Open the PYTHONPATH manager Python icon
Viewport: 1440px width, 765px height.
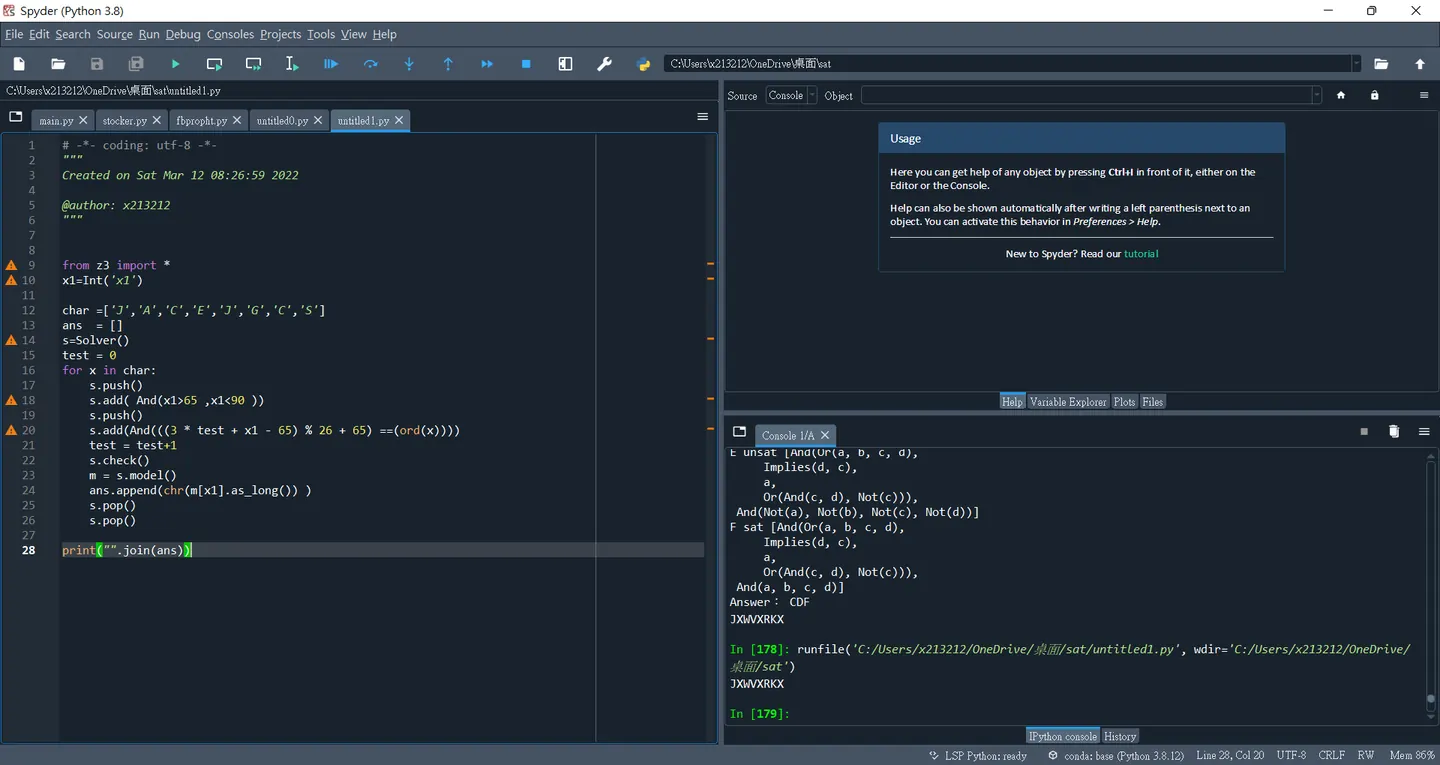pos(644,64)
